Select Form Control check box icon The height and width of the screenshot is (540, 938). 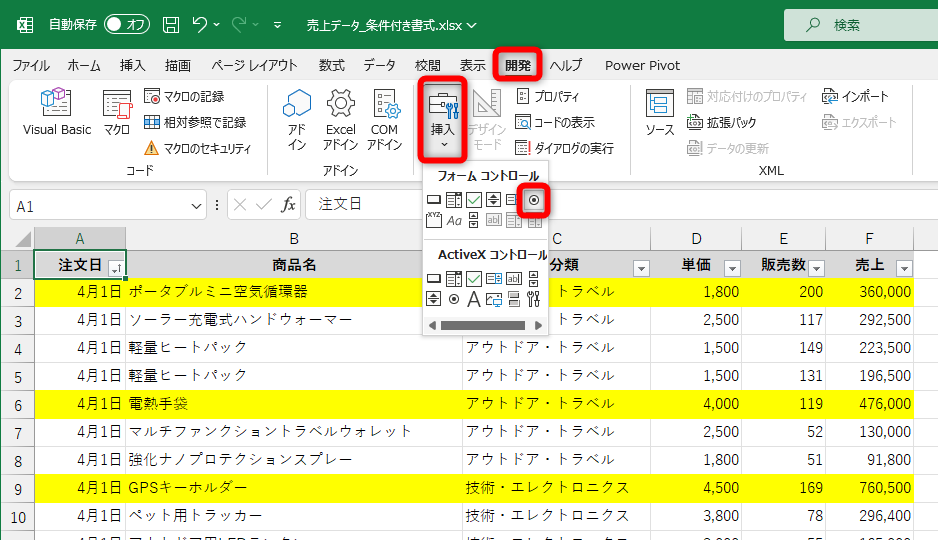[474, 200]
